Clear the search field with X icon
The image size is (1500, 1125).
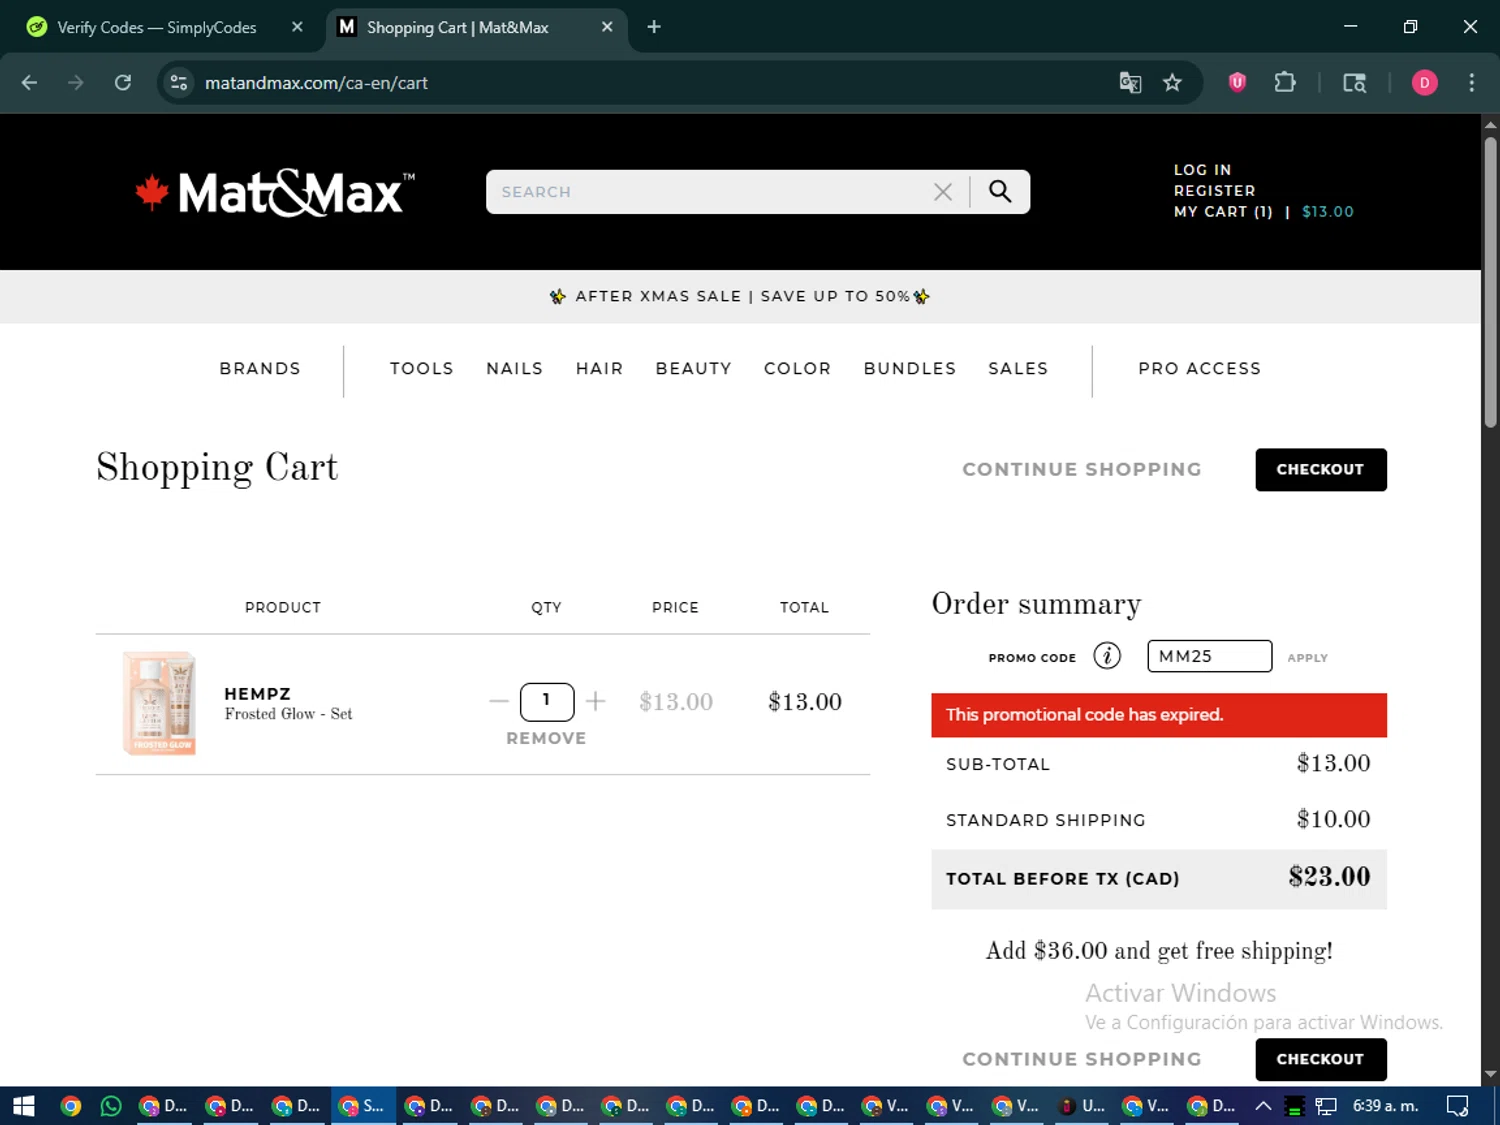point(942,192)
